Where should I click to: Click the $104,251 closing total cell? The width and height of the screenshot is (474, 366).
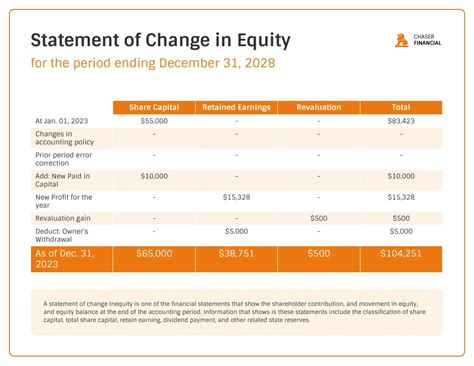click(401, 254)
